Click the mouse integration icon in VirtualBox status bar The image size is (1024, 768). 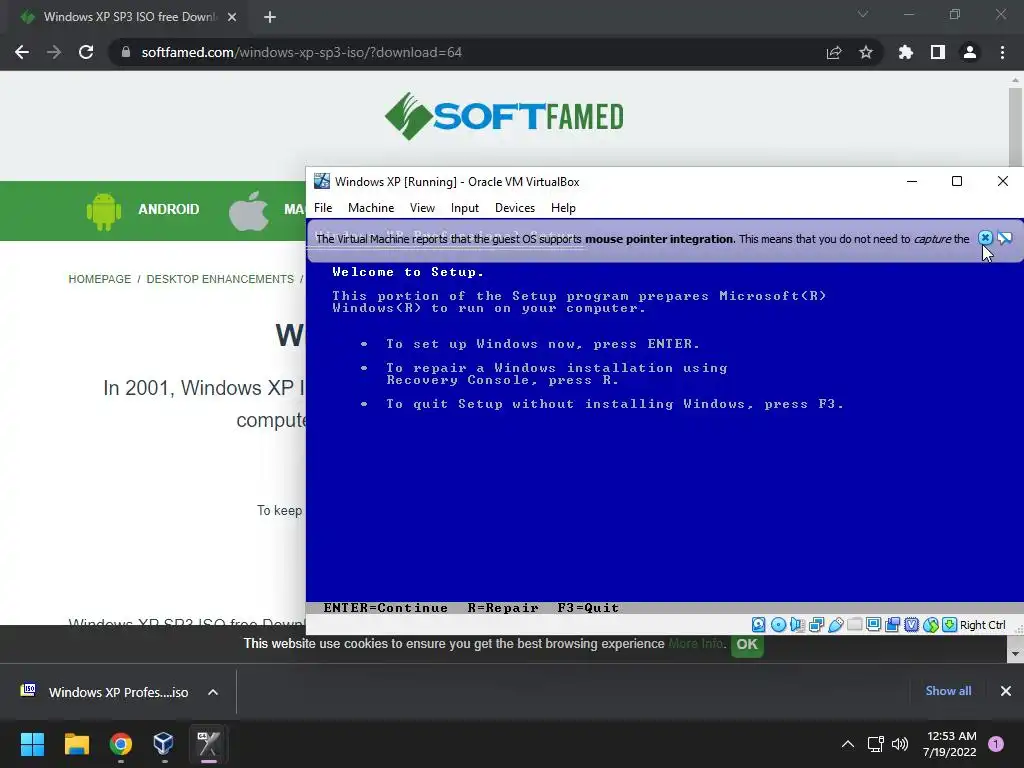coord(931,625)
